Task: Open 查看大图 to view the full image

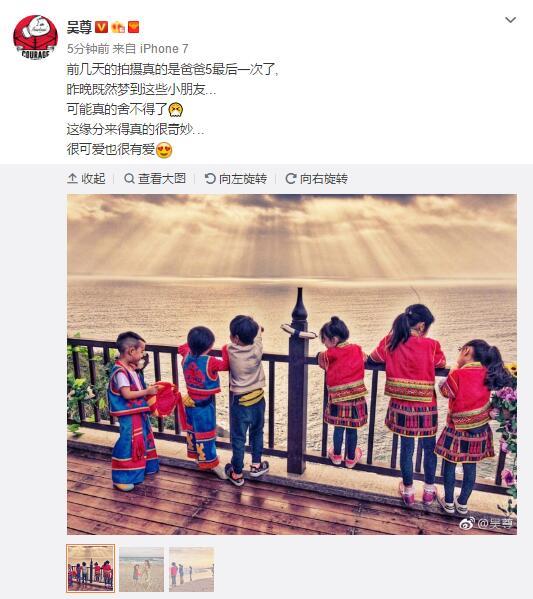Action: [x=155, y=178]
